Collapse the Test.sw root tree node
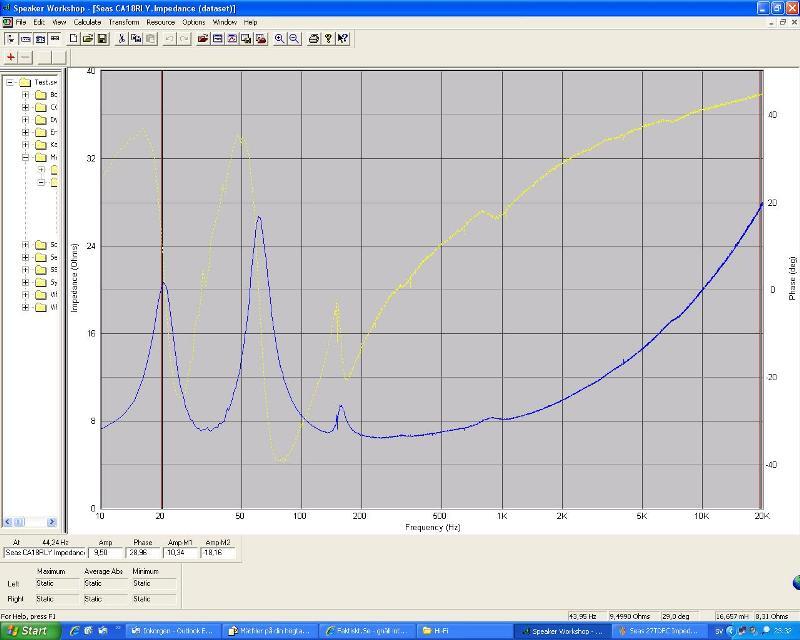This screenshot has width=800, height=640. [x=10, y=82]
